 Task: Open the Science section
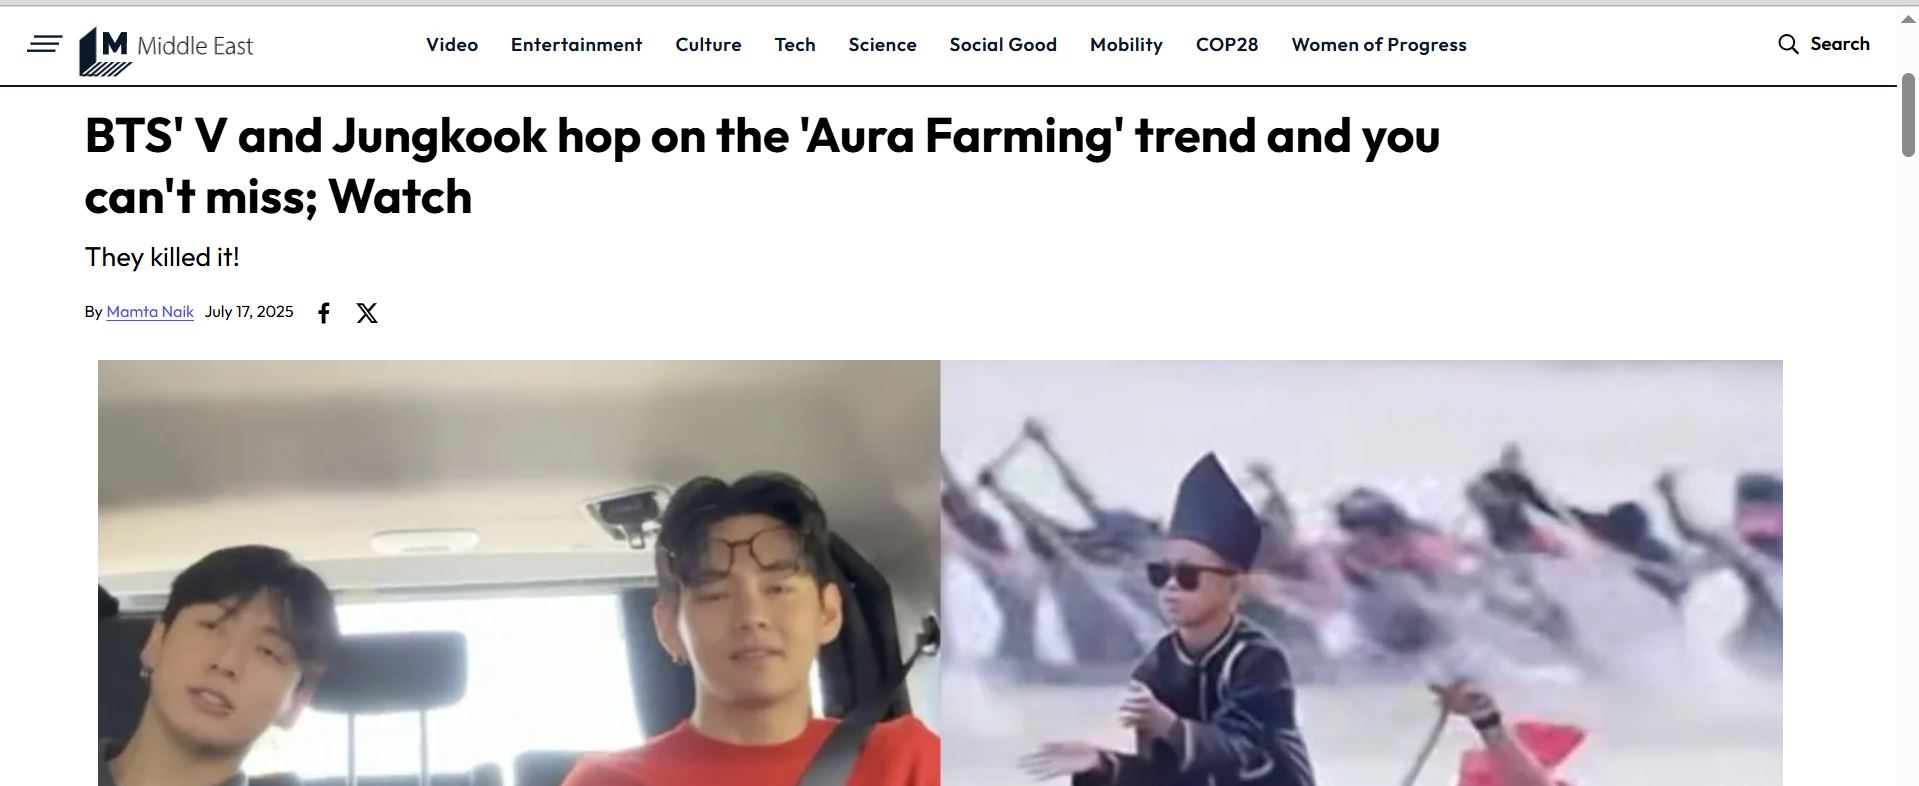pyautogui.click(x=882, y=45)
